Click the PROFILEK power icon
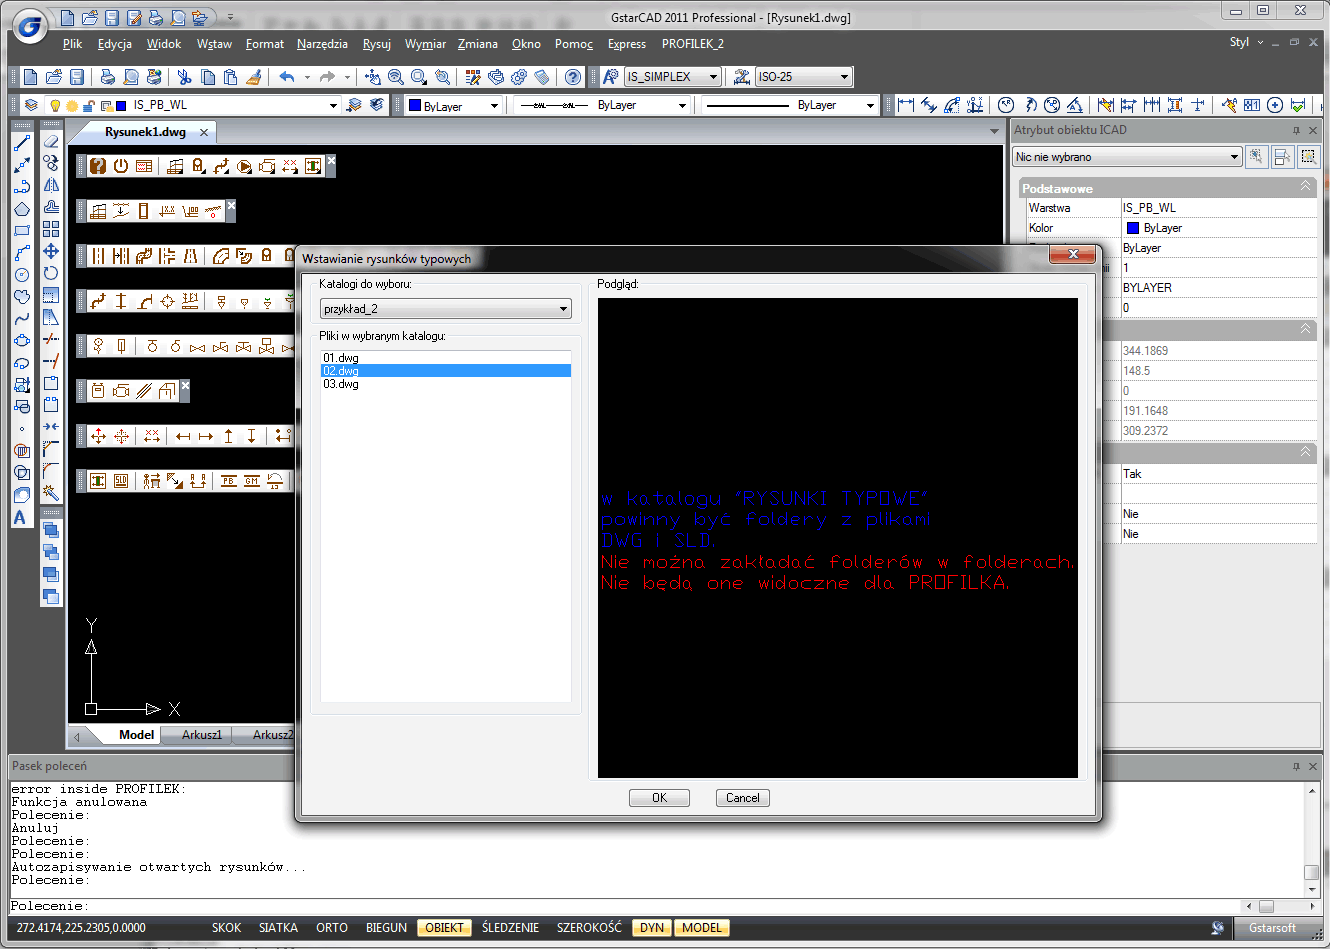This screenshot has width=1330, height=949. pyautogui.click(x=121, y=166)
